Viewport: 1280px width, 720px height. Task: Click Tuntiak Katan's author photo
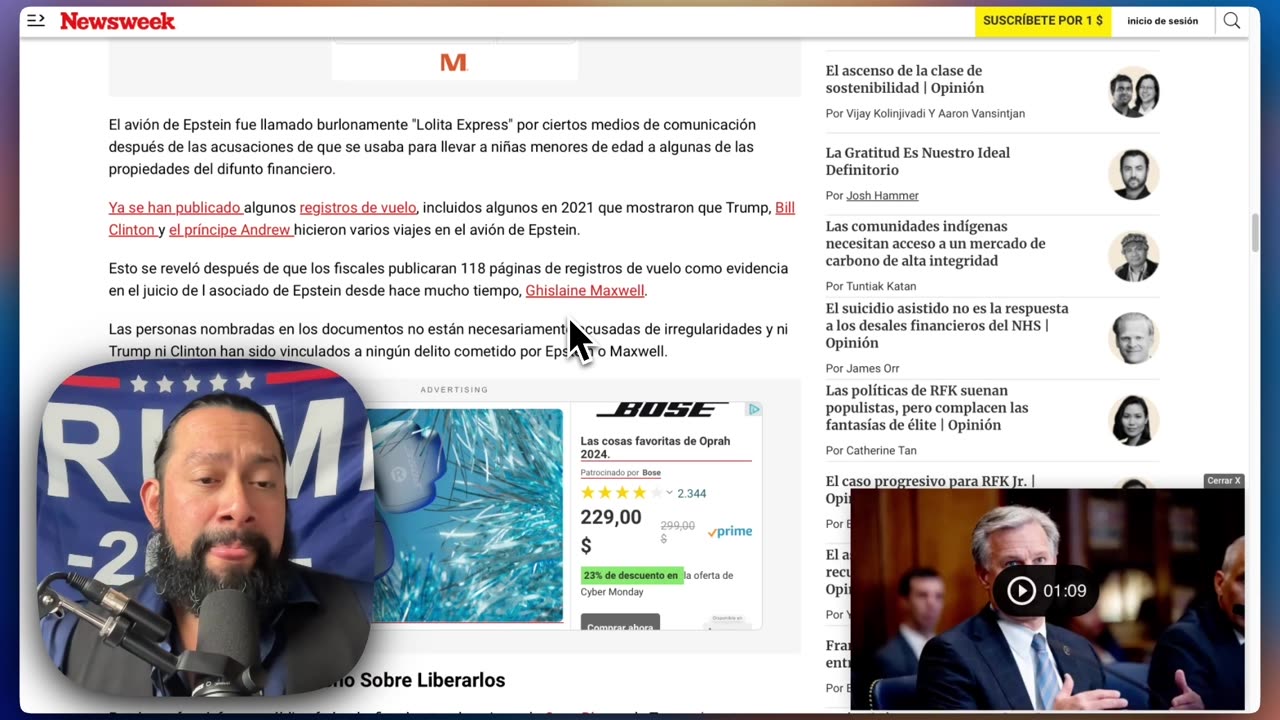[x=1134, y=256]
